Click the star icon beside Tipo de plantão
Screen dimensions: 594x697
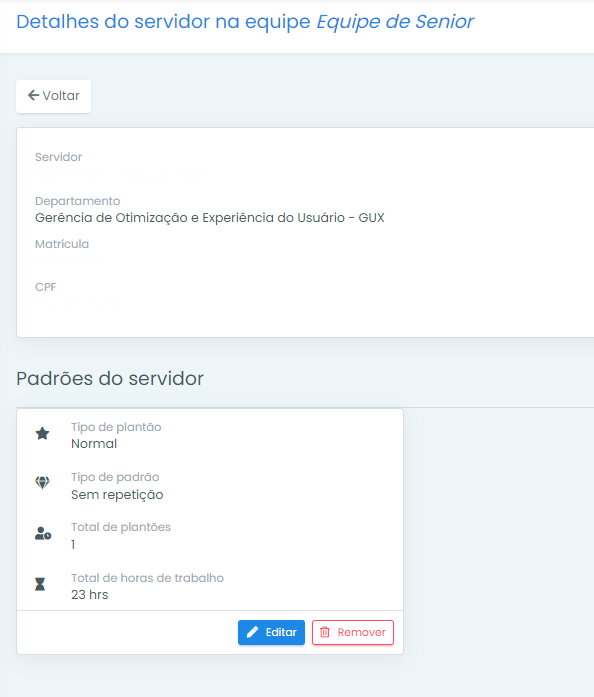[x=42, y=433]
